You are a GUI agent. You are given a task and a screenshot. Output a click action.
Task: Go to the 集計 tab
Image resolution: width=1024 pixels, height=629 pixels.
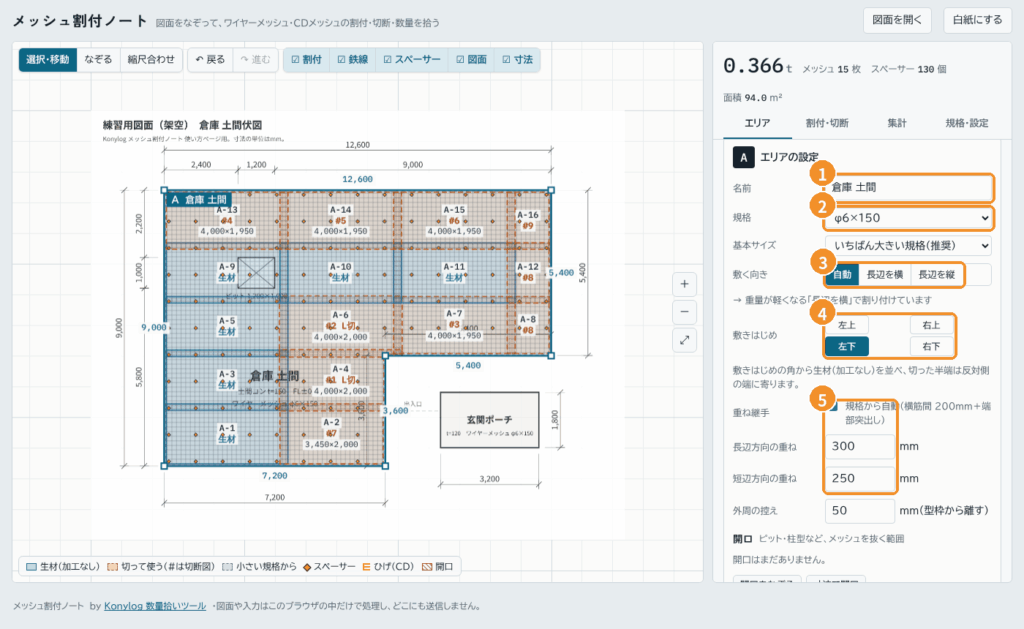(x=897, y=123)
